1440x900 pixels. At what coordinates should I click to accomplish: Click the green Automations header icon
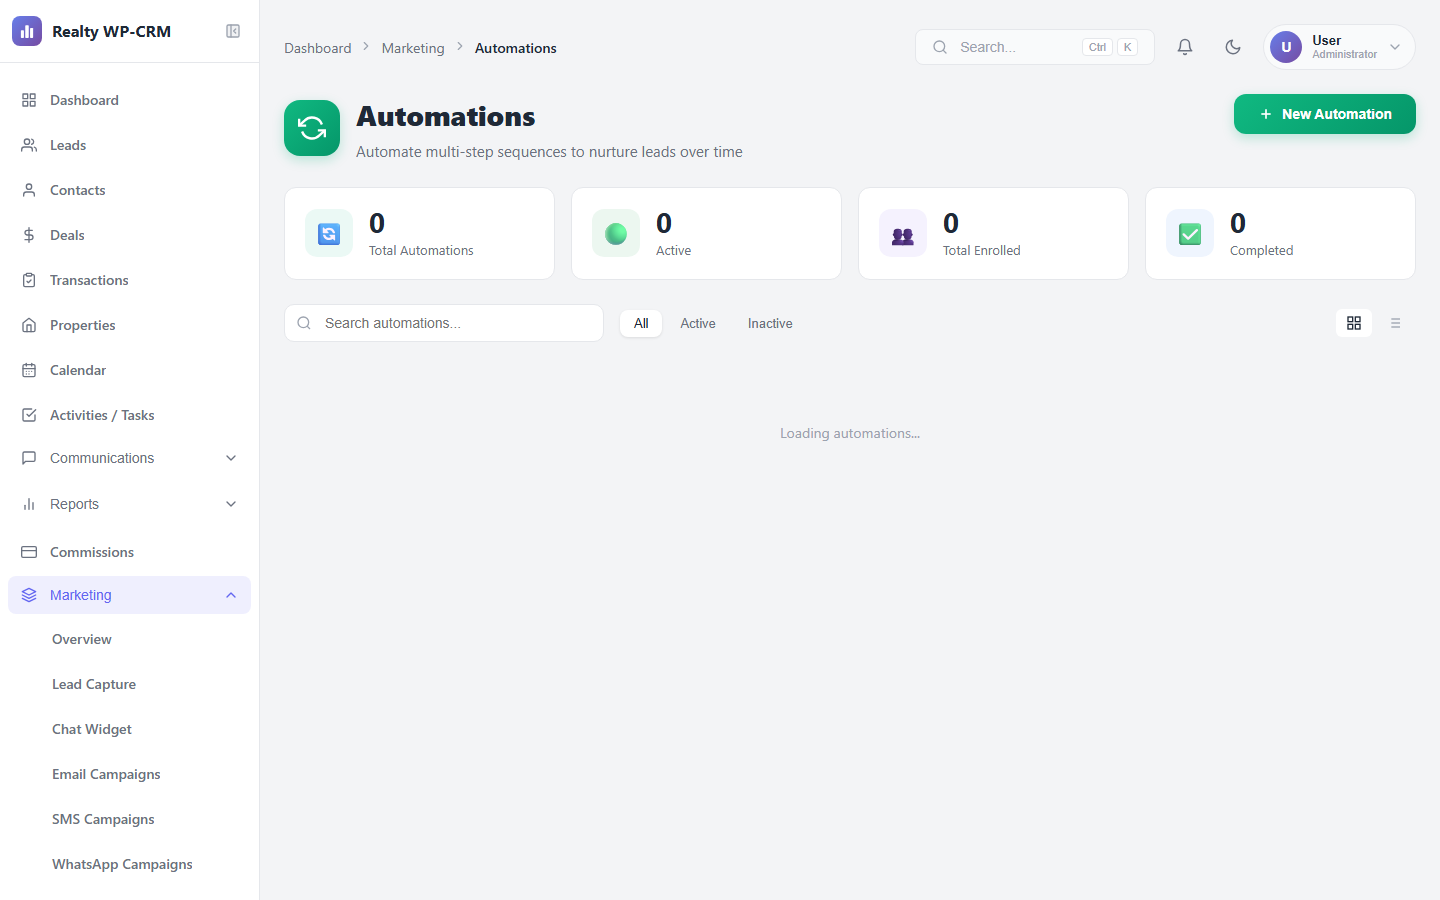tap(312, 128)
